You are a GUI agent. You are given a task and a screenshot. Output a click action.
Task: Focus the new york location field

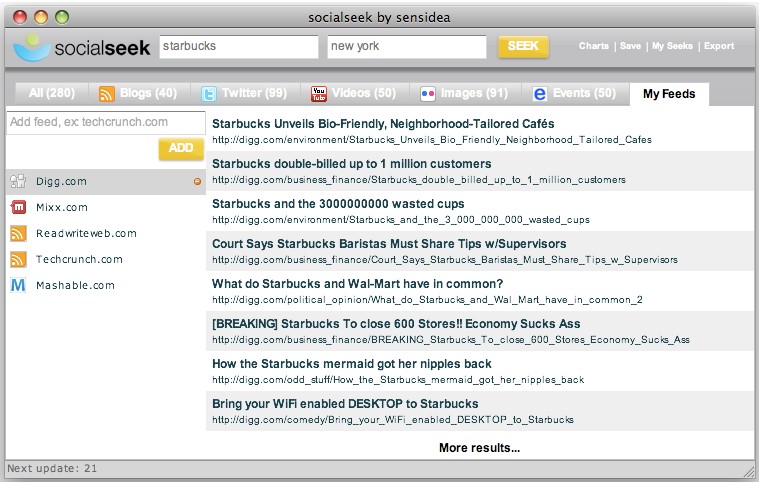point(407,46)
